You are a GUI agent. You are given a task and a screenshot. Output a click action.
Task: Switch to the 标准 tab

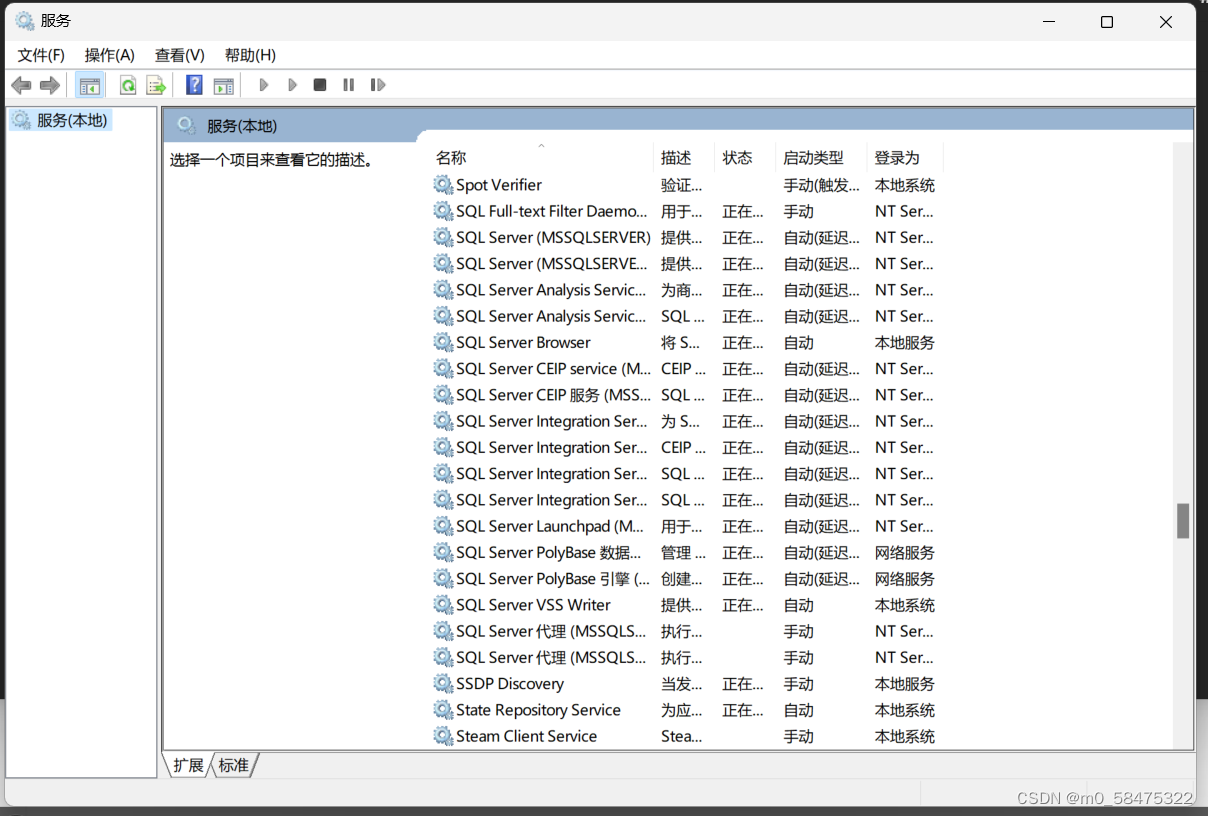(233, 765)
